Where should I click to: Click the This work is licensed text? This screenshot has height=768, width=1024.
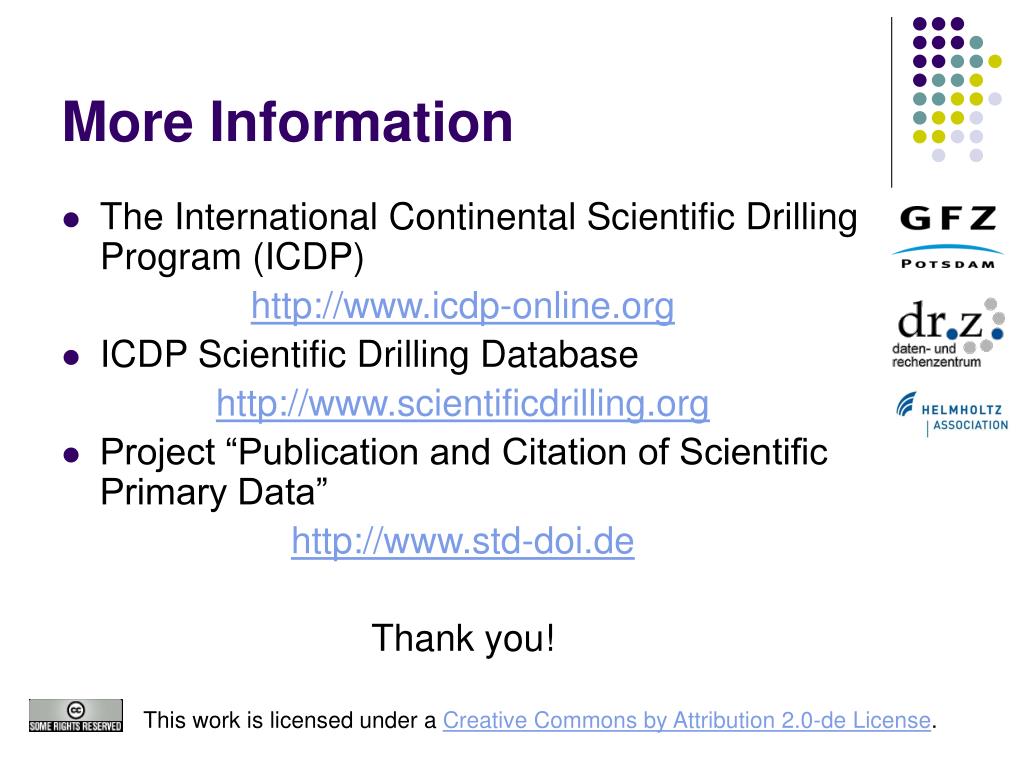click(x=289, y=720)
